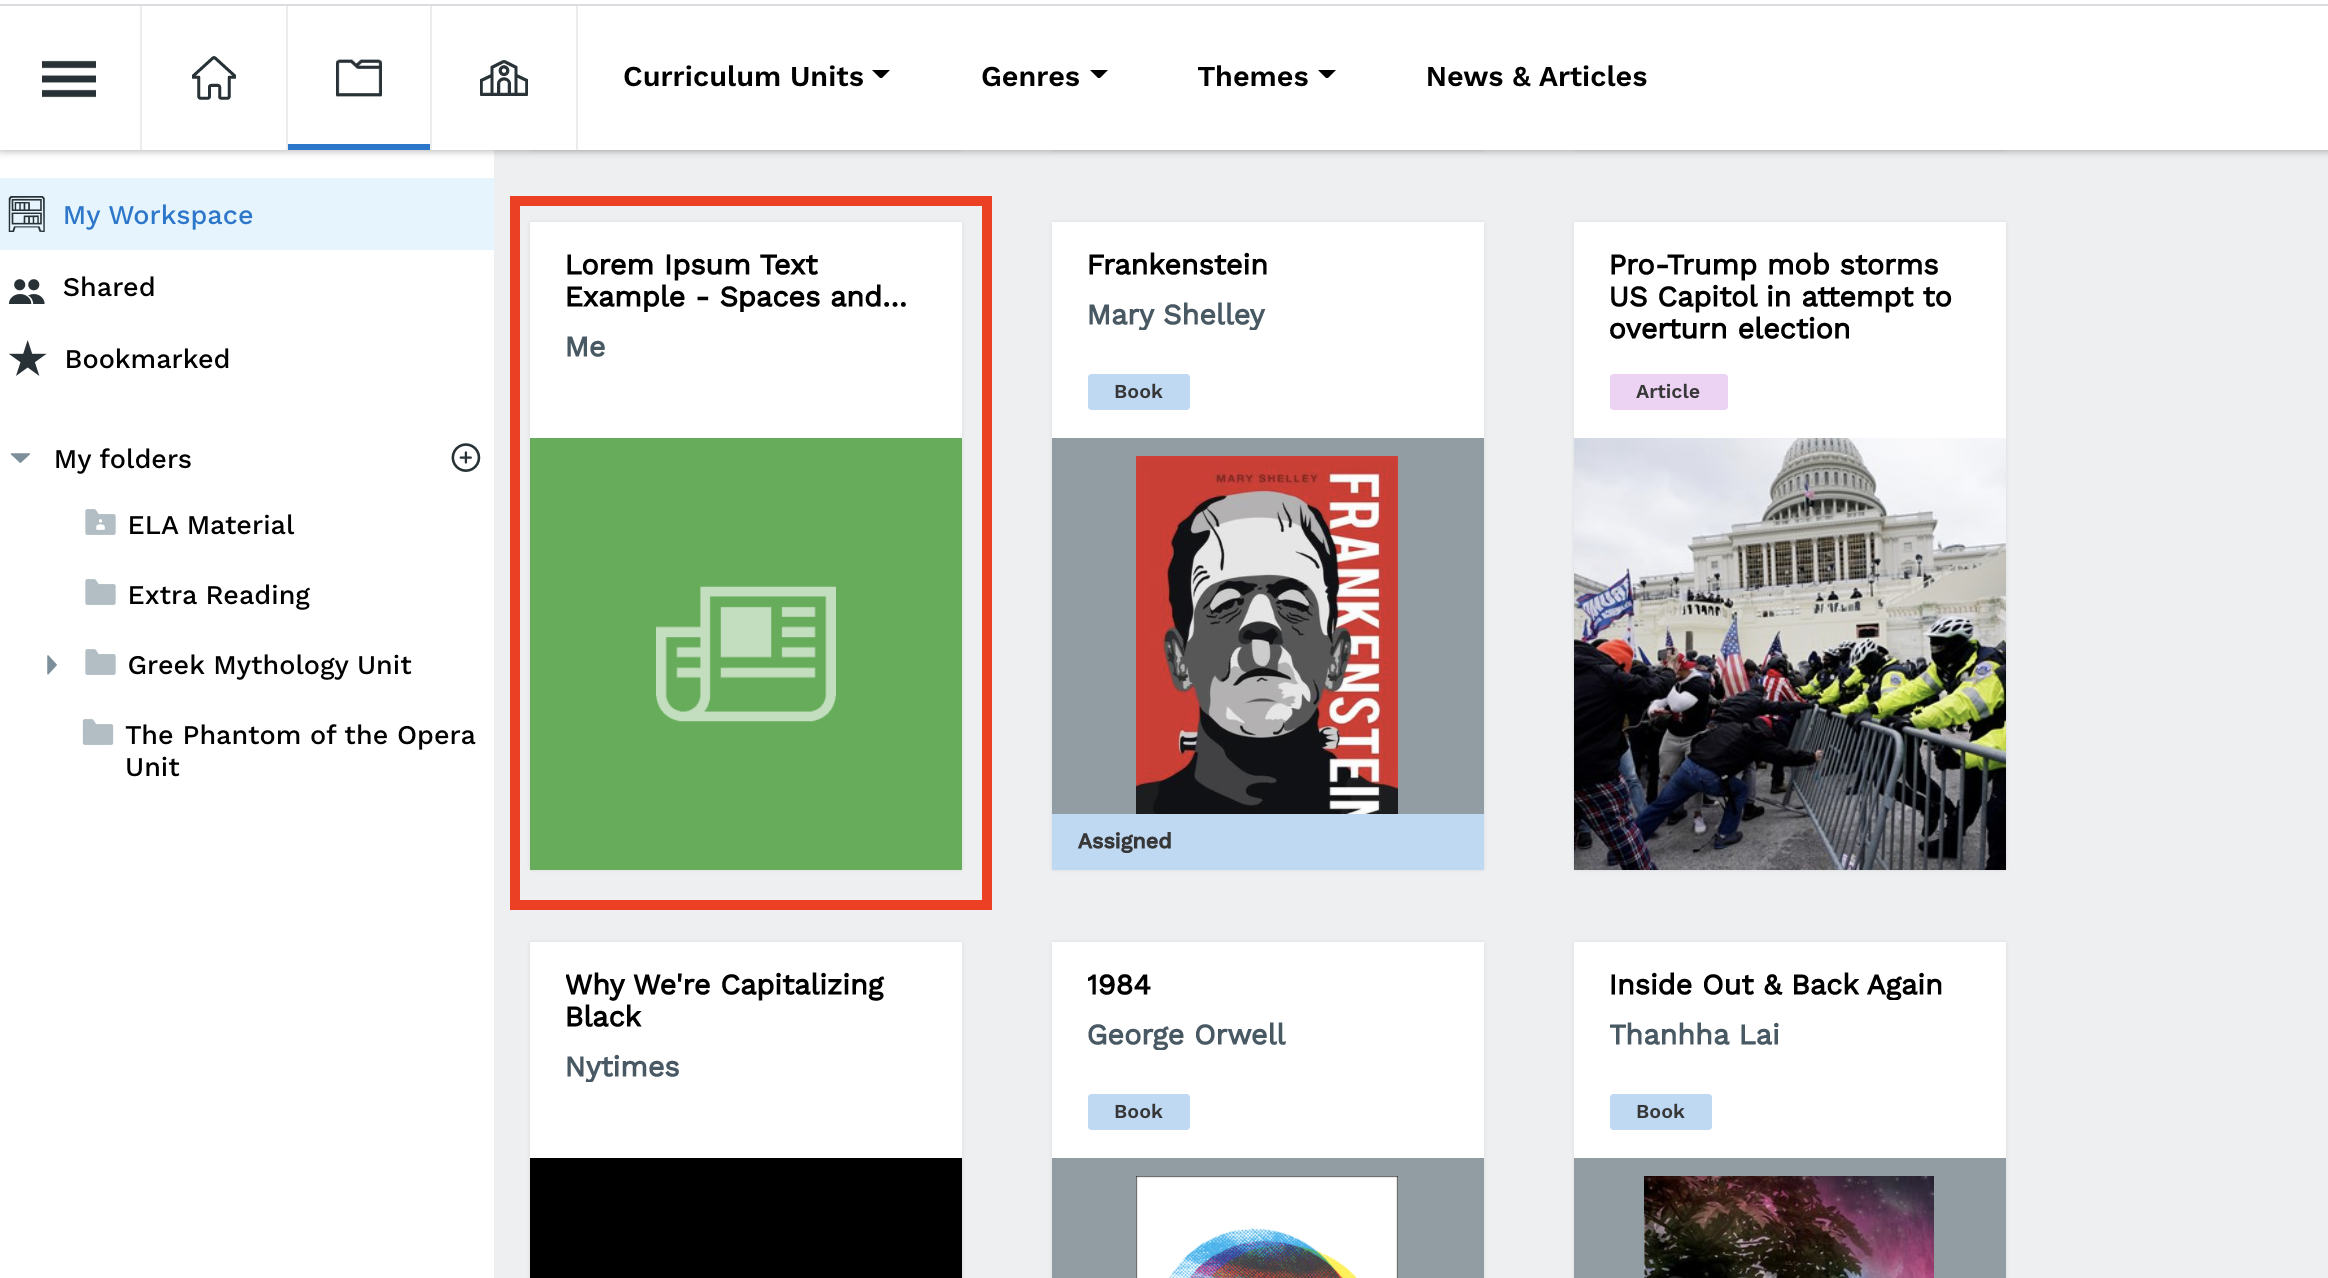Click the Article tag
The width and height of the screenshot is (2328, 1278).
pyautogui.click(x=1668, y=392)
